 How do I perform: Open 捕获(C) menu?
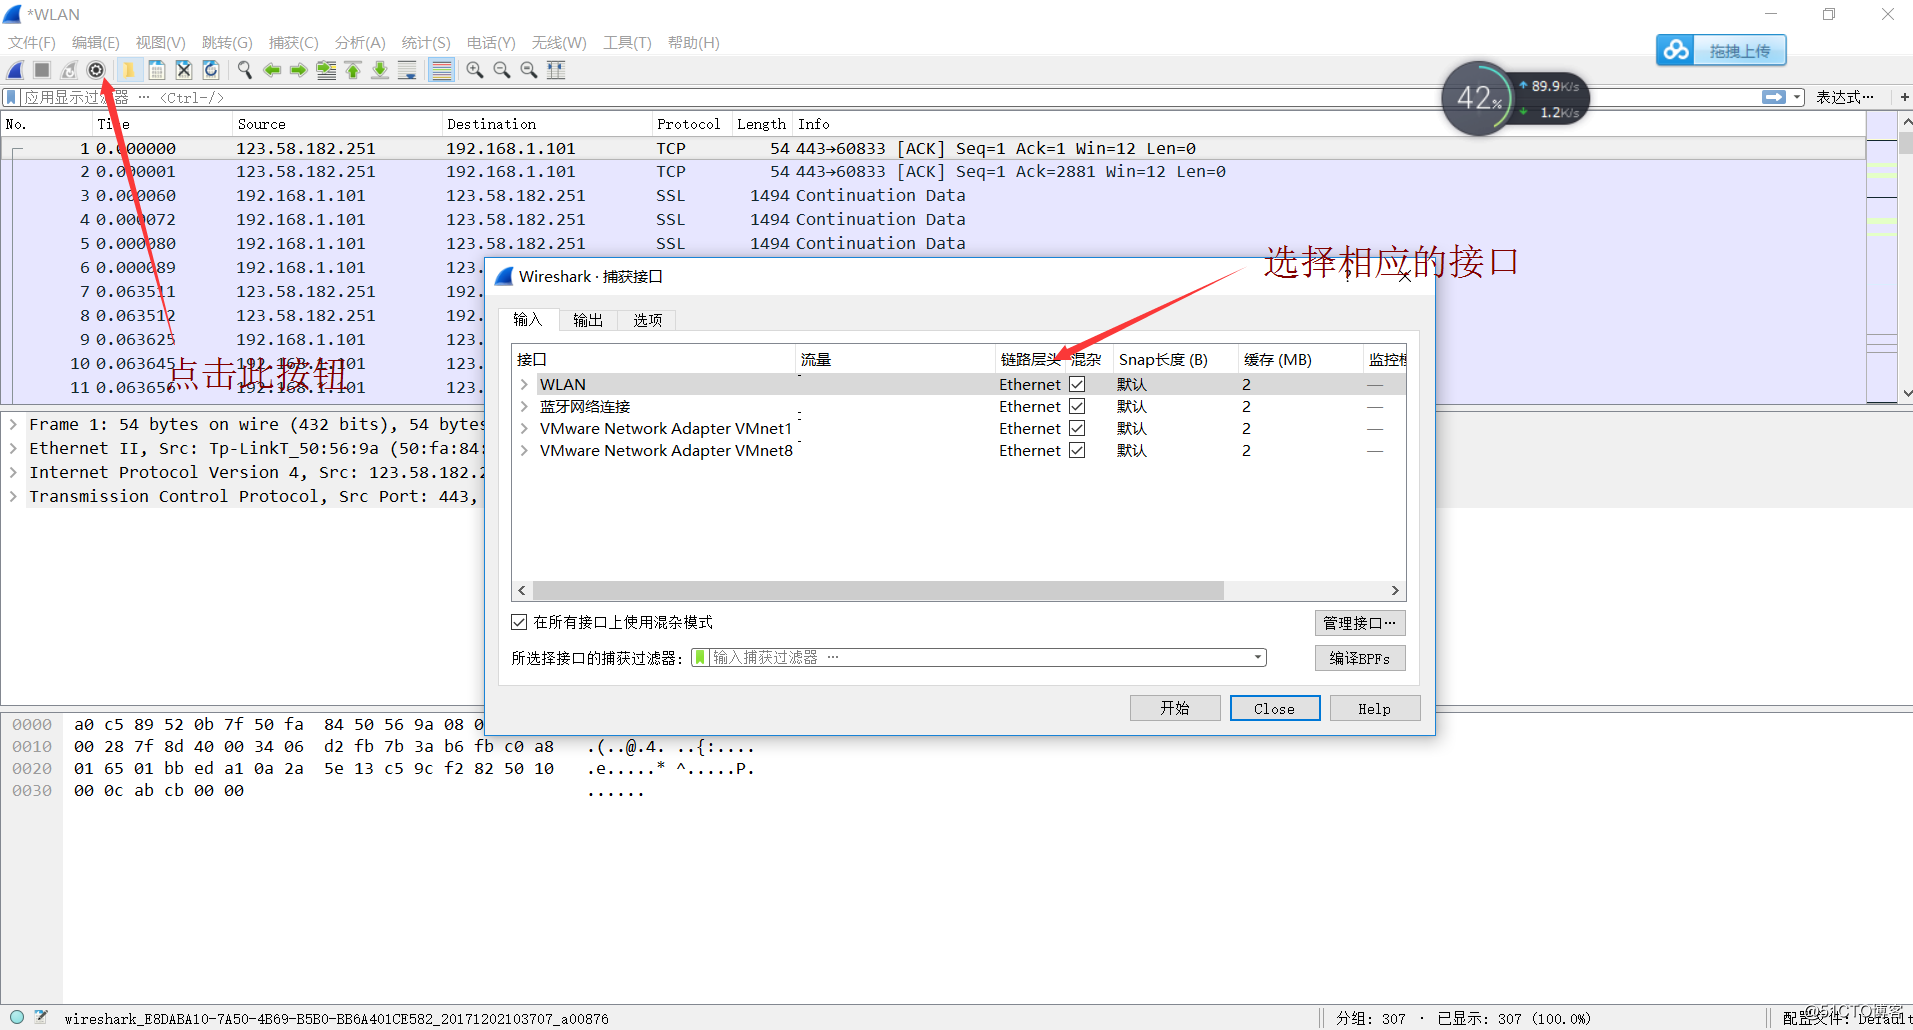coord(293,42)
